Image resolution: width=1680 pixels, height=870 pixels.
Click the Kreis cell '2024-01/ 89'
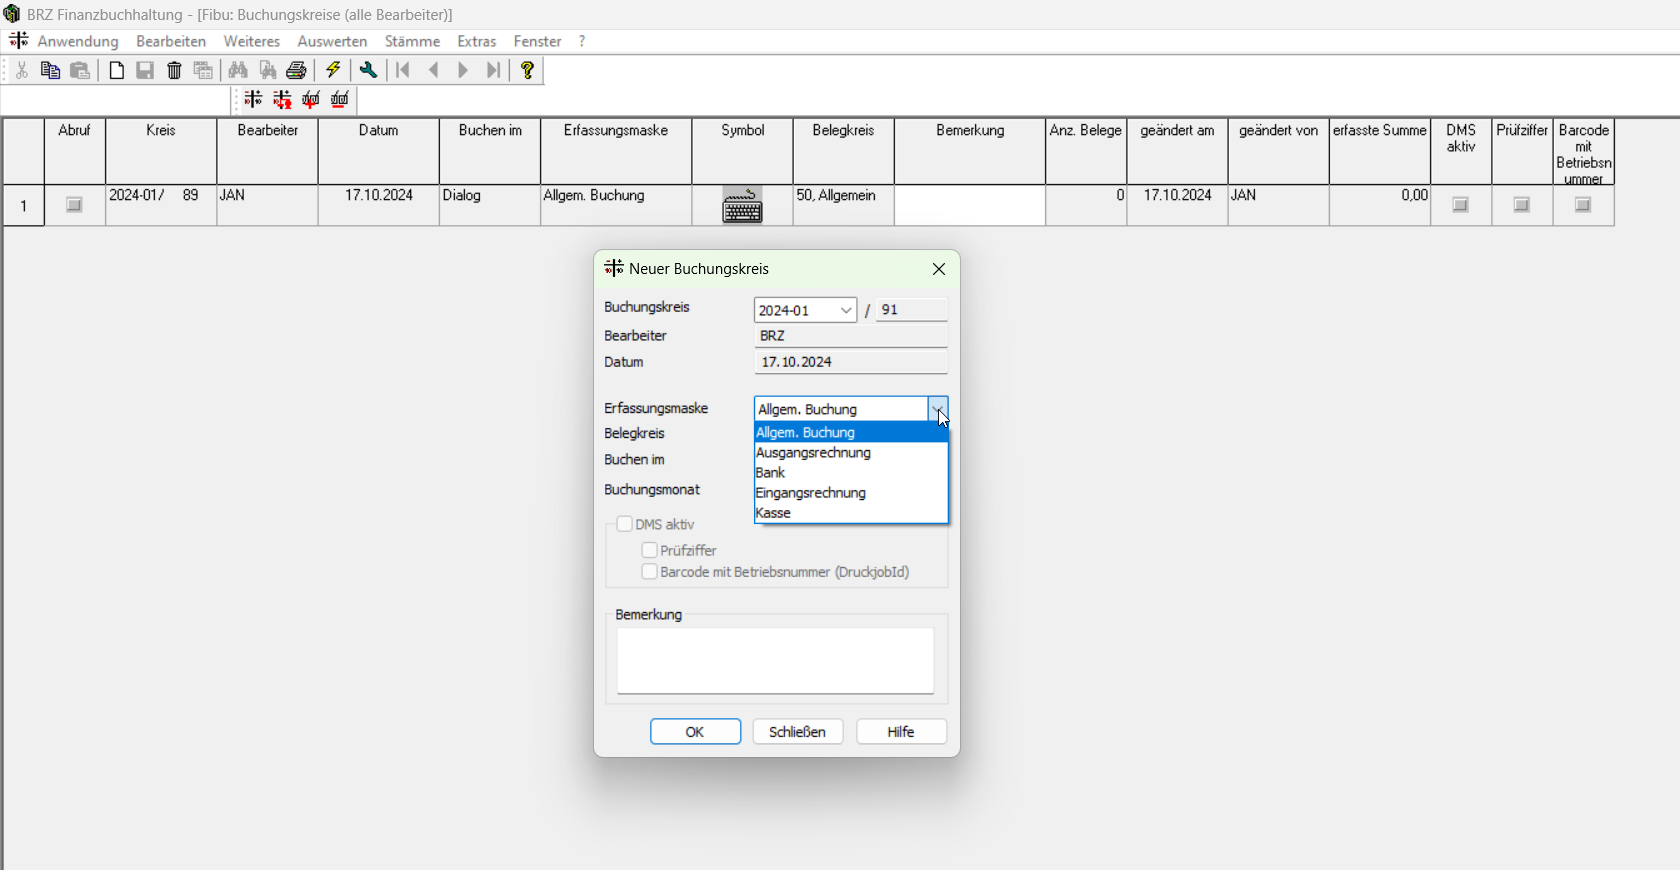coord(161,206)
